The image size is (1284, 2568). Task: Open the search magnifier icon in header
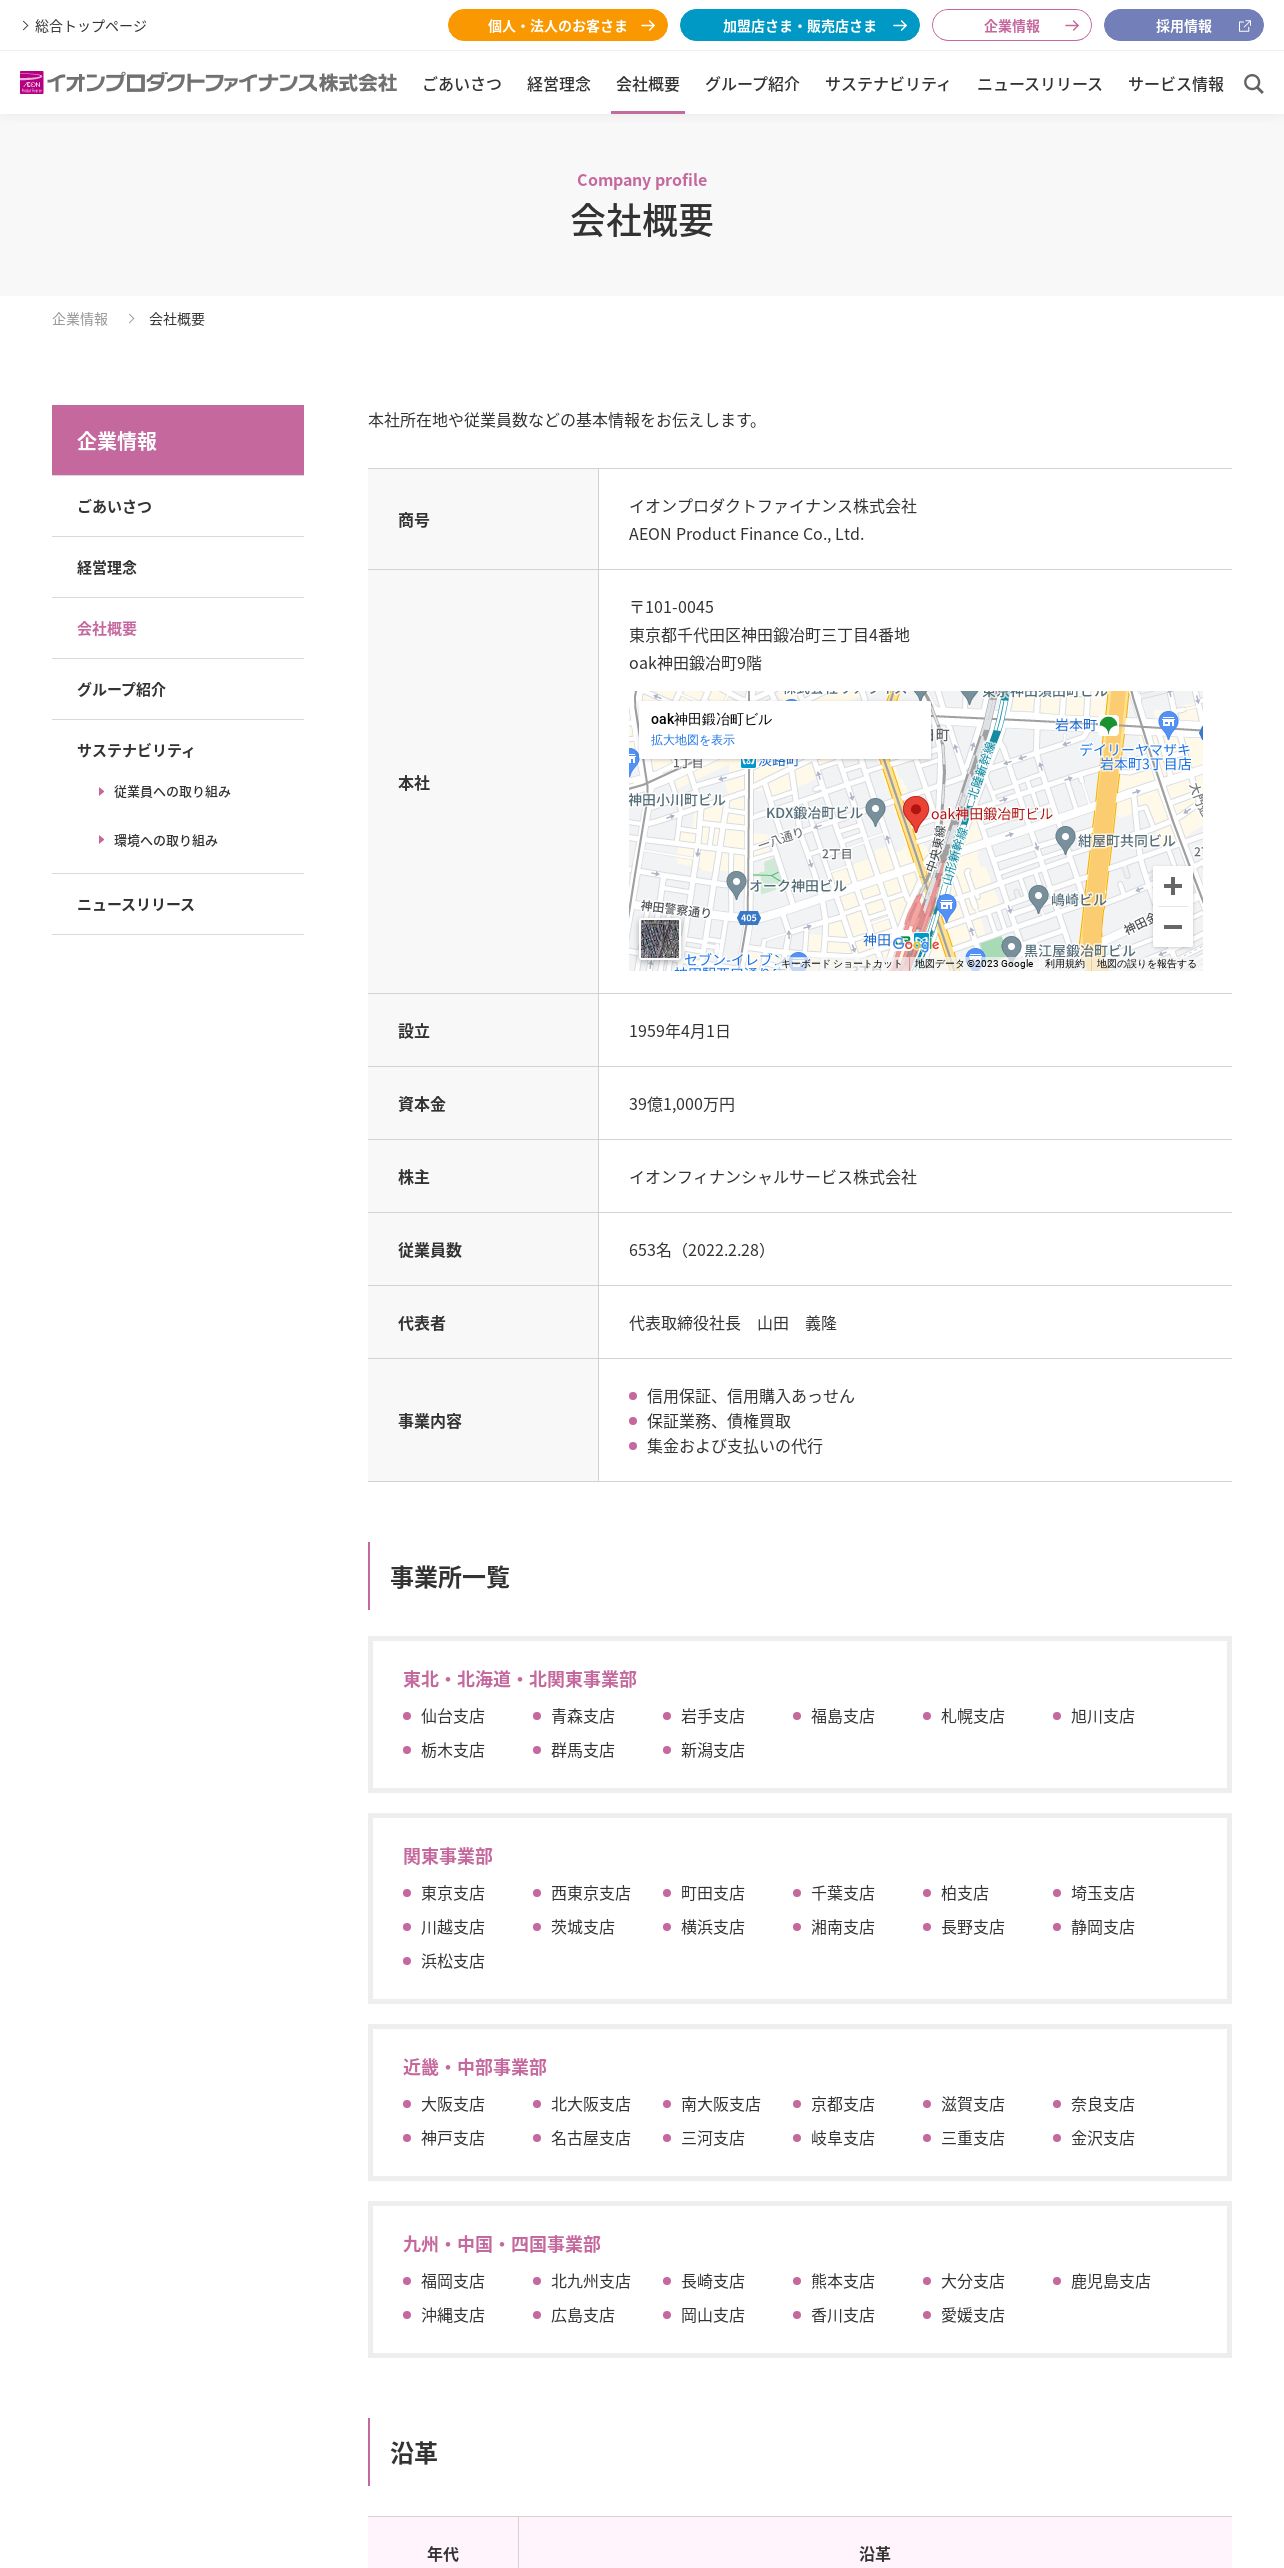(1253, 84)
